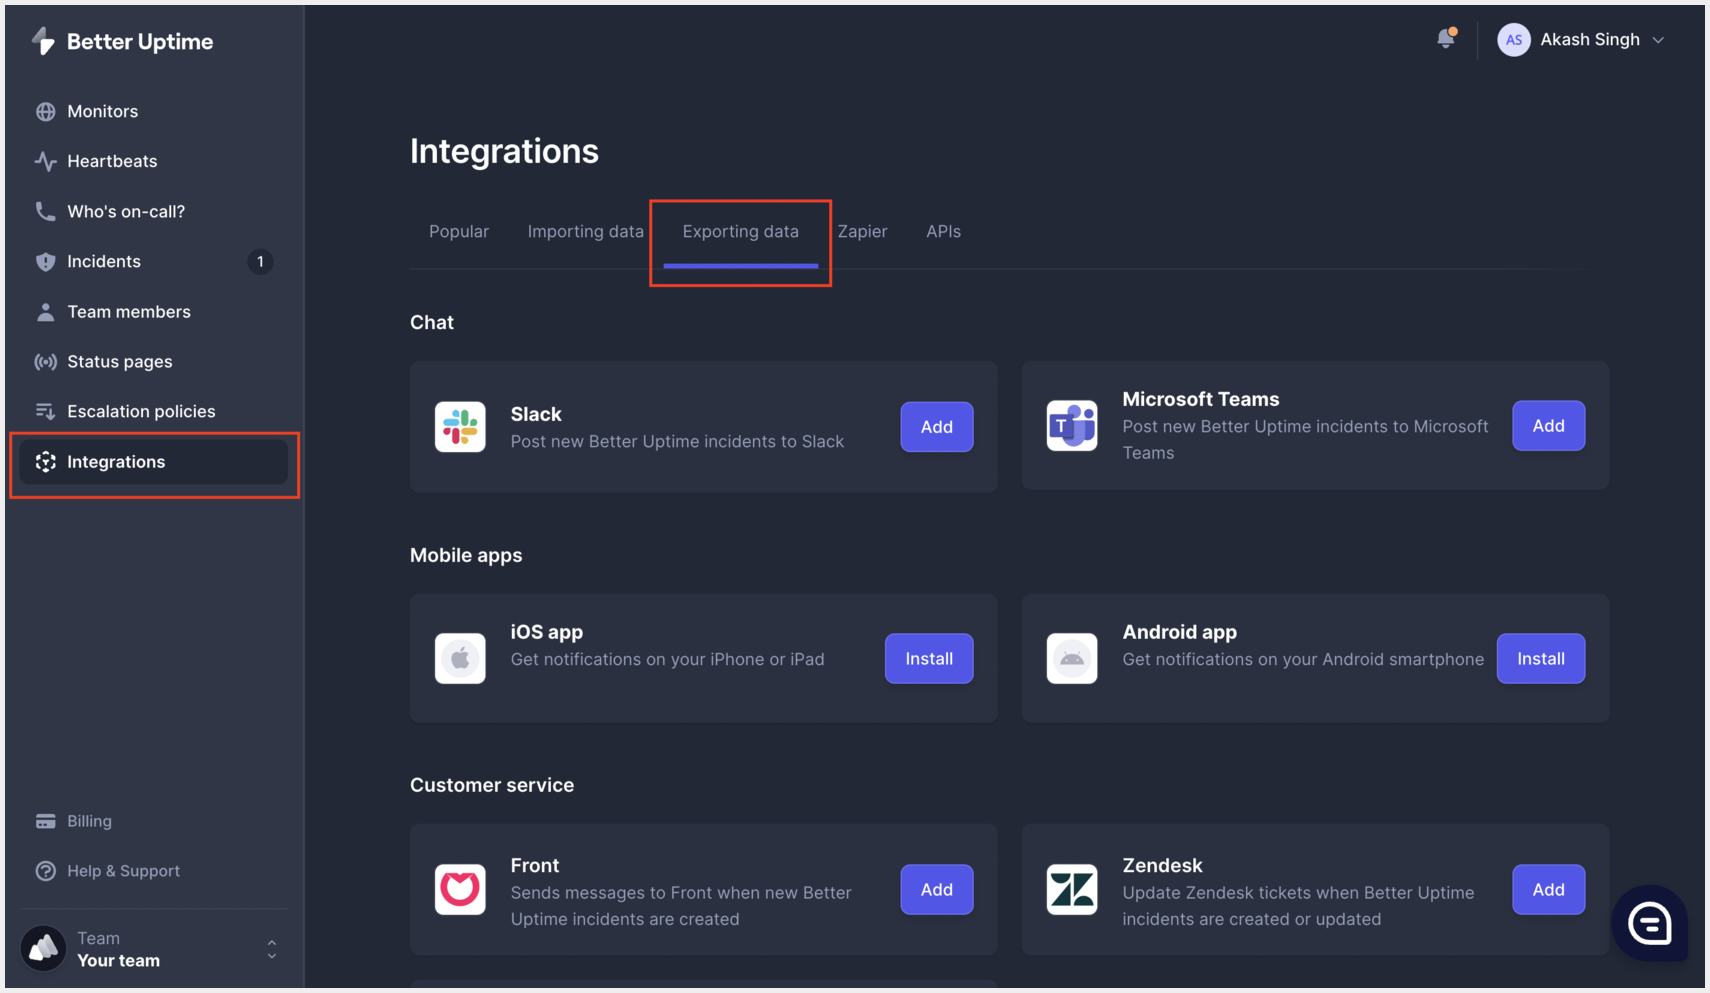
Task: Select the Heartbeats pulse icon
Action: [46, 161]
